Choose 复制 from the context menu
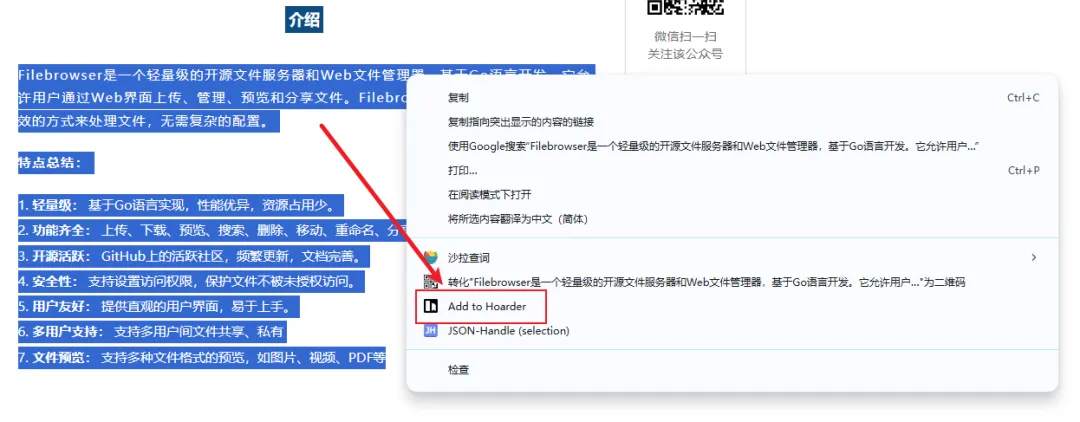 (x=458, y=98)
